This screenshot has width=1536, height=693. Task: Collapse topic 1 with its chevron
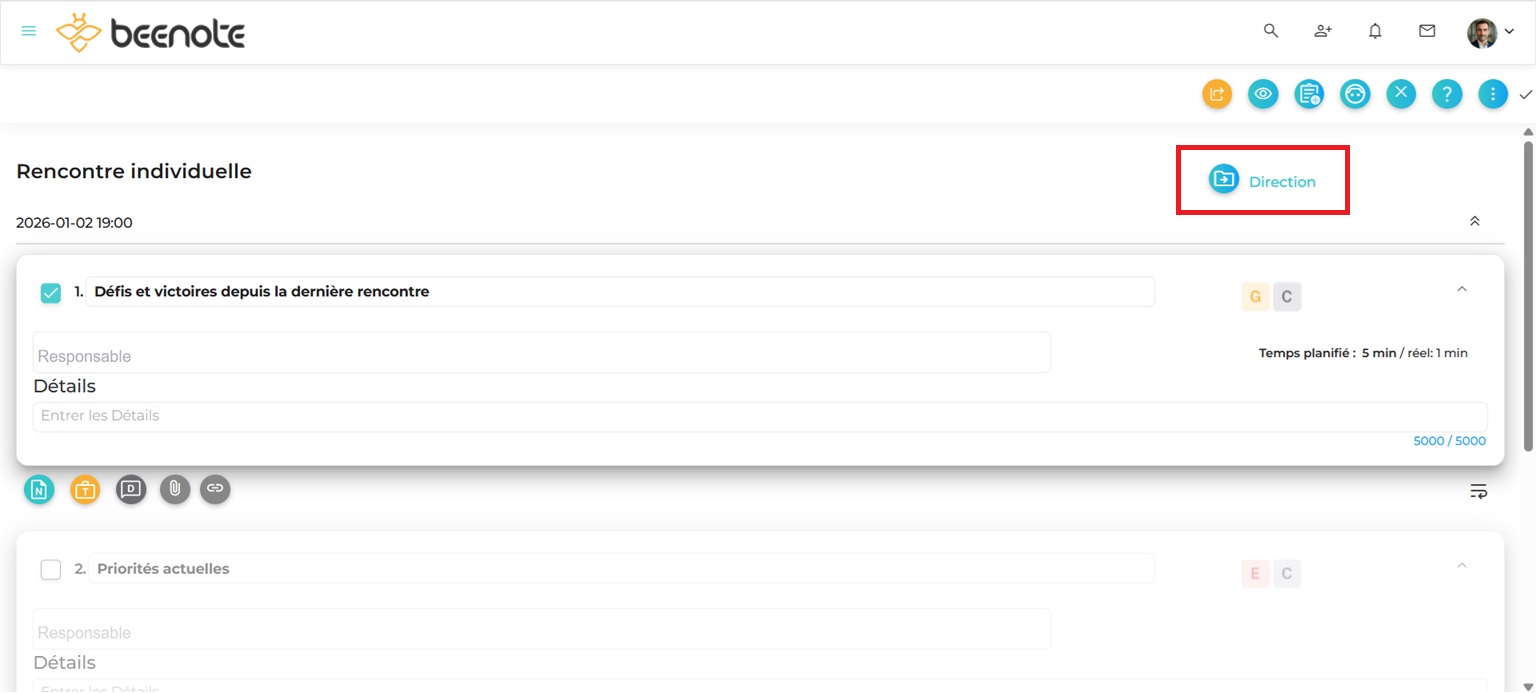pos(1461,289)
